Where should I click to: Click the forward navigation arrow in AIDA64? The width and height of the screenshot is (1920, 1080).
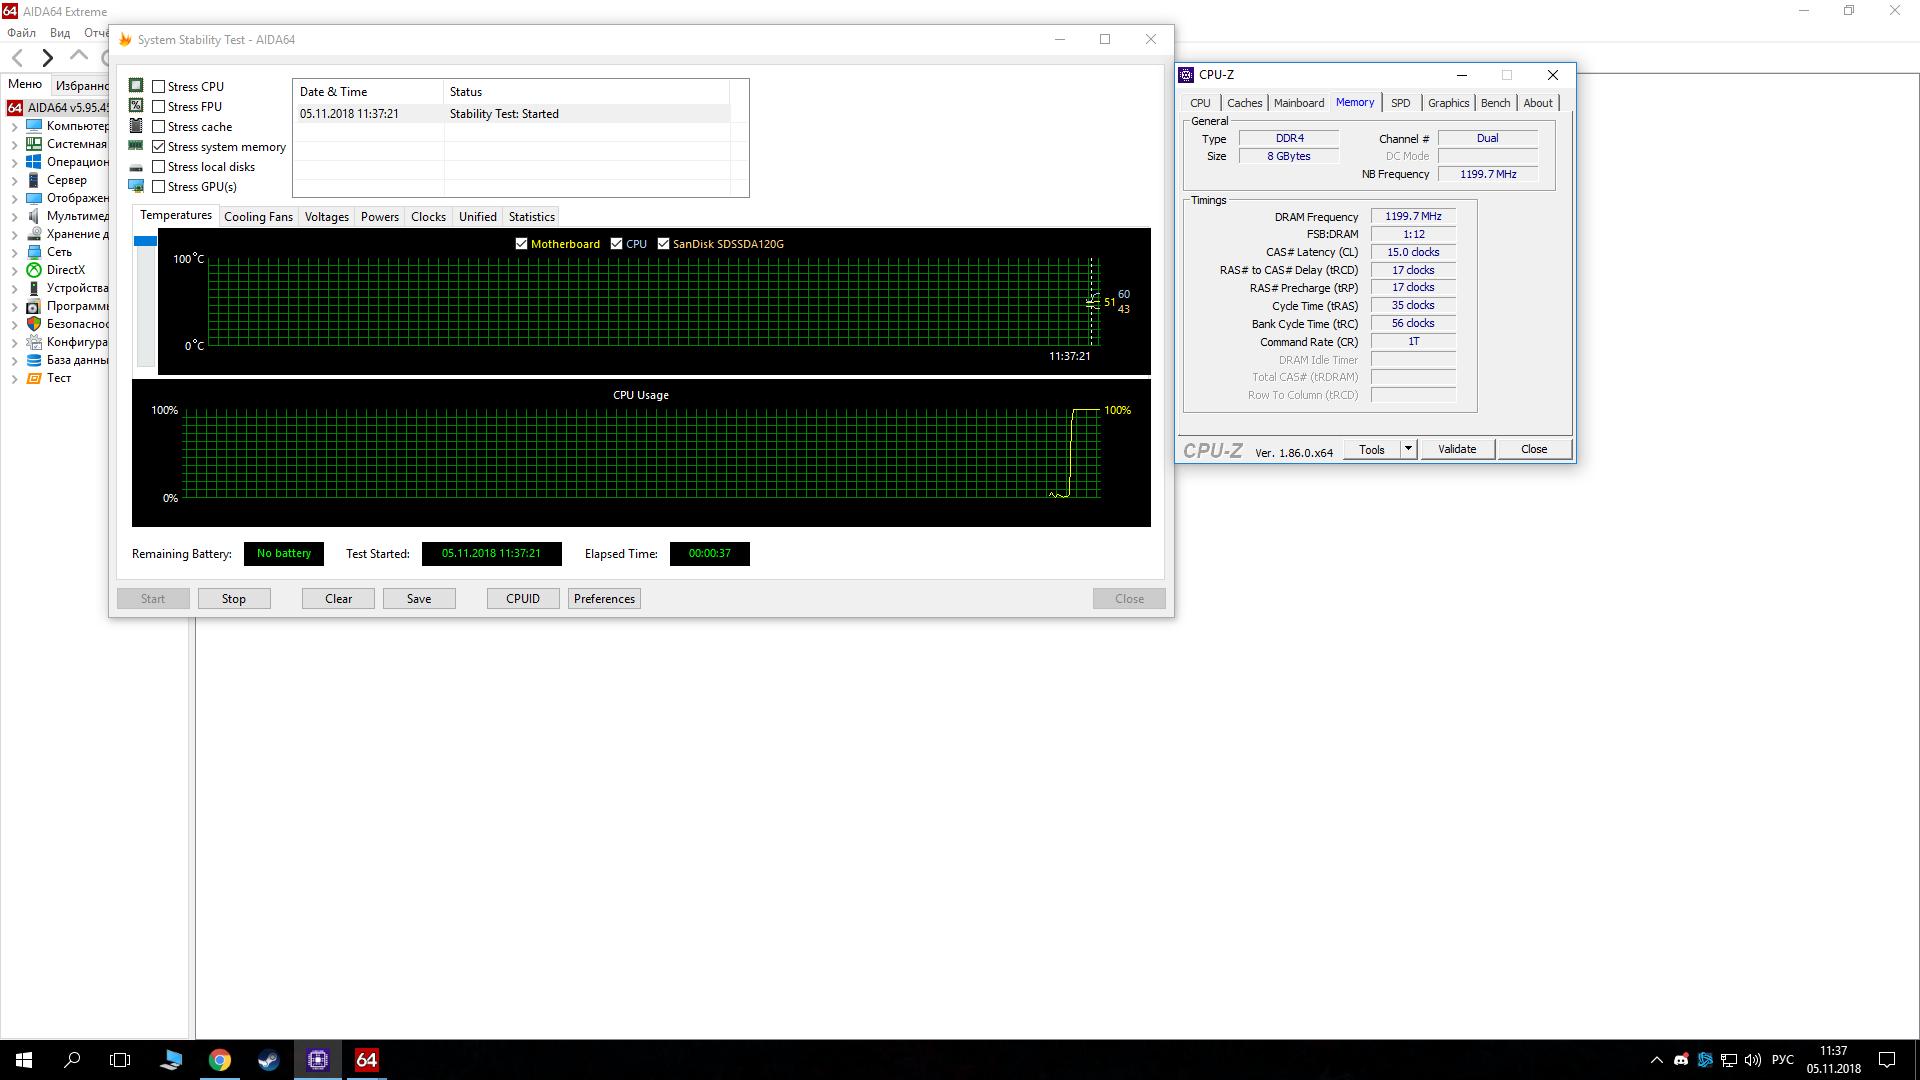47,58
